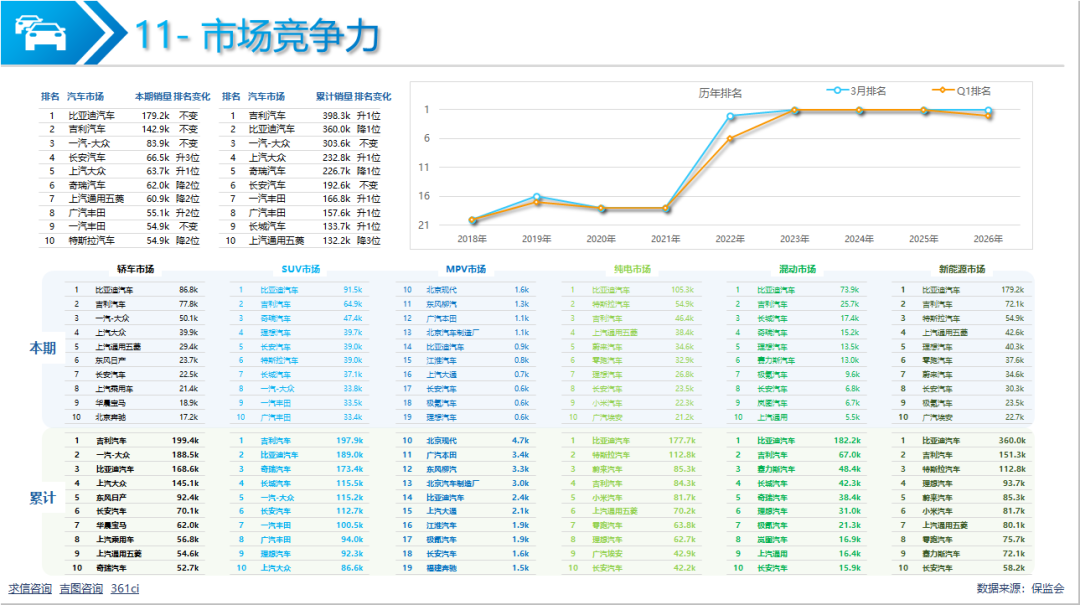
Task: Click the 升3位 rank change cell
Action: point(187,157)
